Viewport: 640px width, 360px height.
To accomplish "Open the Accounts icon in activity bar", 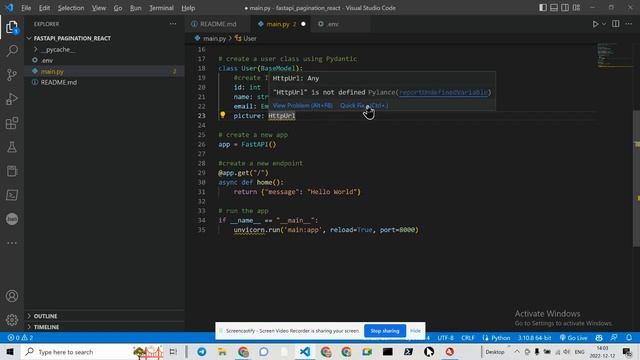I will (12, 296).
